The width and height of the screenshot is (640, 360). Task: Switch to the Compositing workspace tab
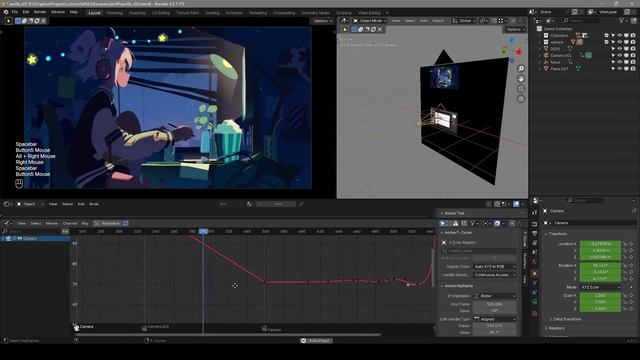click(x=284, y=13)
